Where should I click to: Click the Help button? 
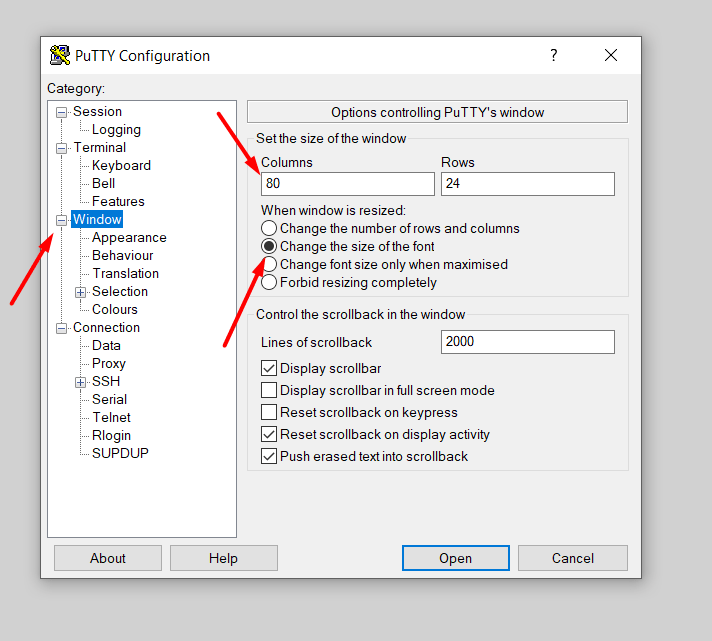click(223, 558)
